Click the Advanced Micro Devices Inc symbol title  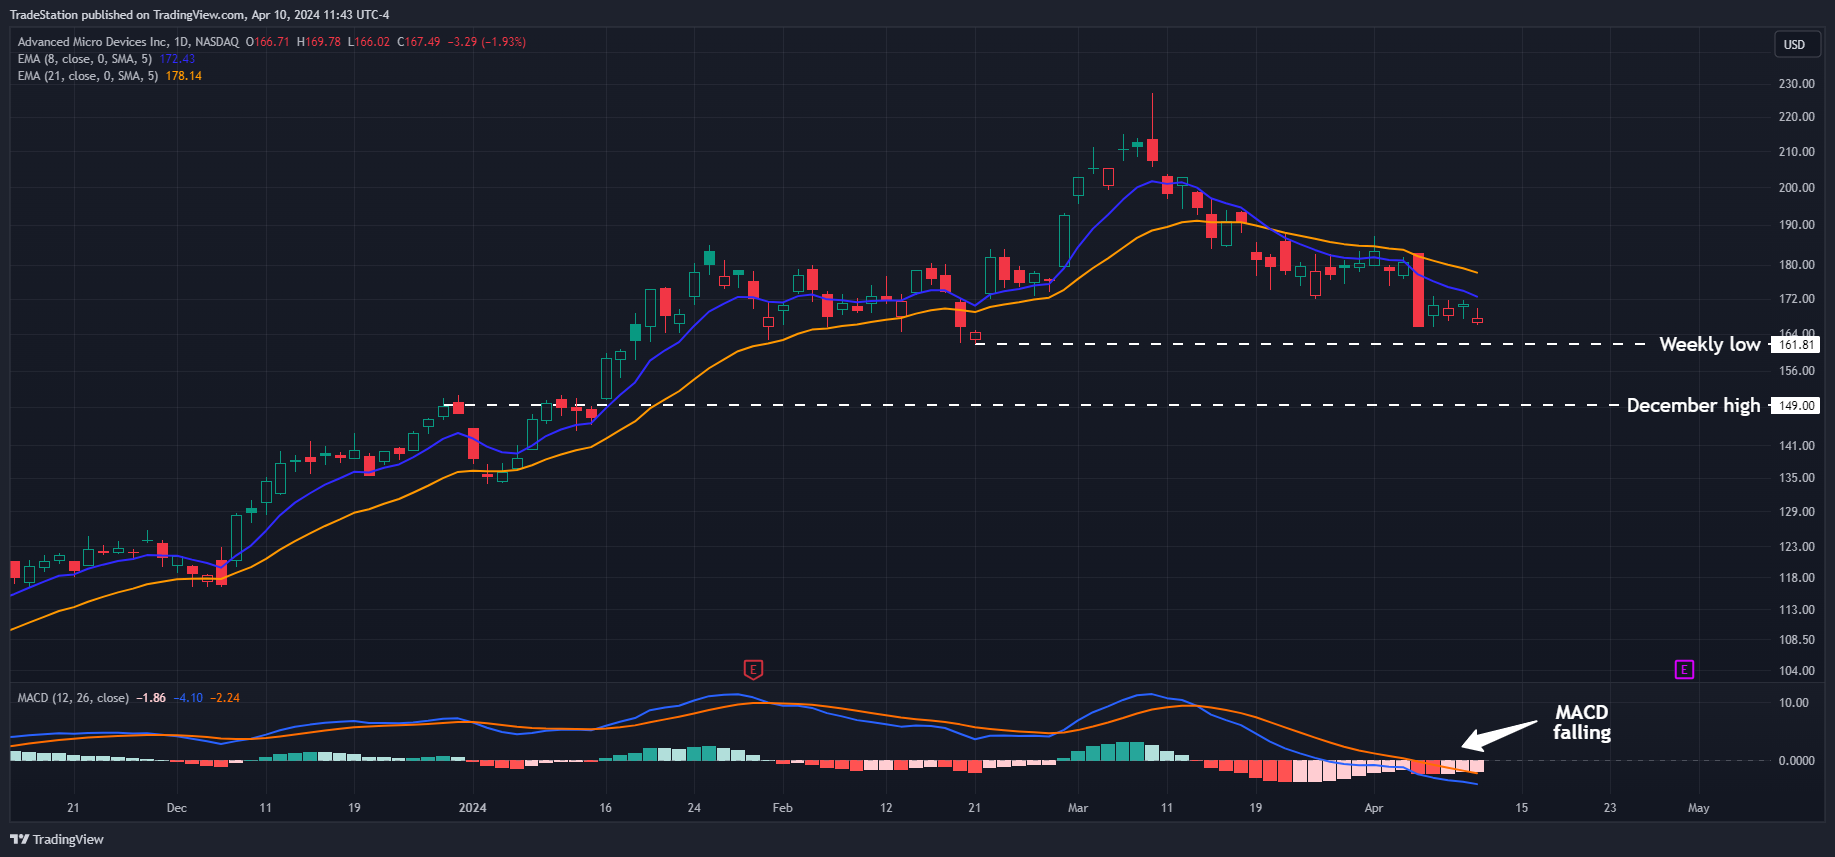point(93,42)
